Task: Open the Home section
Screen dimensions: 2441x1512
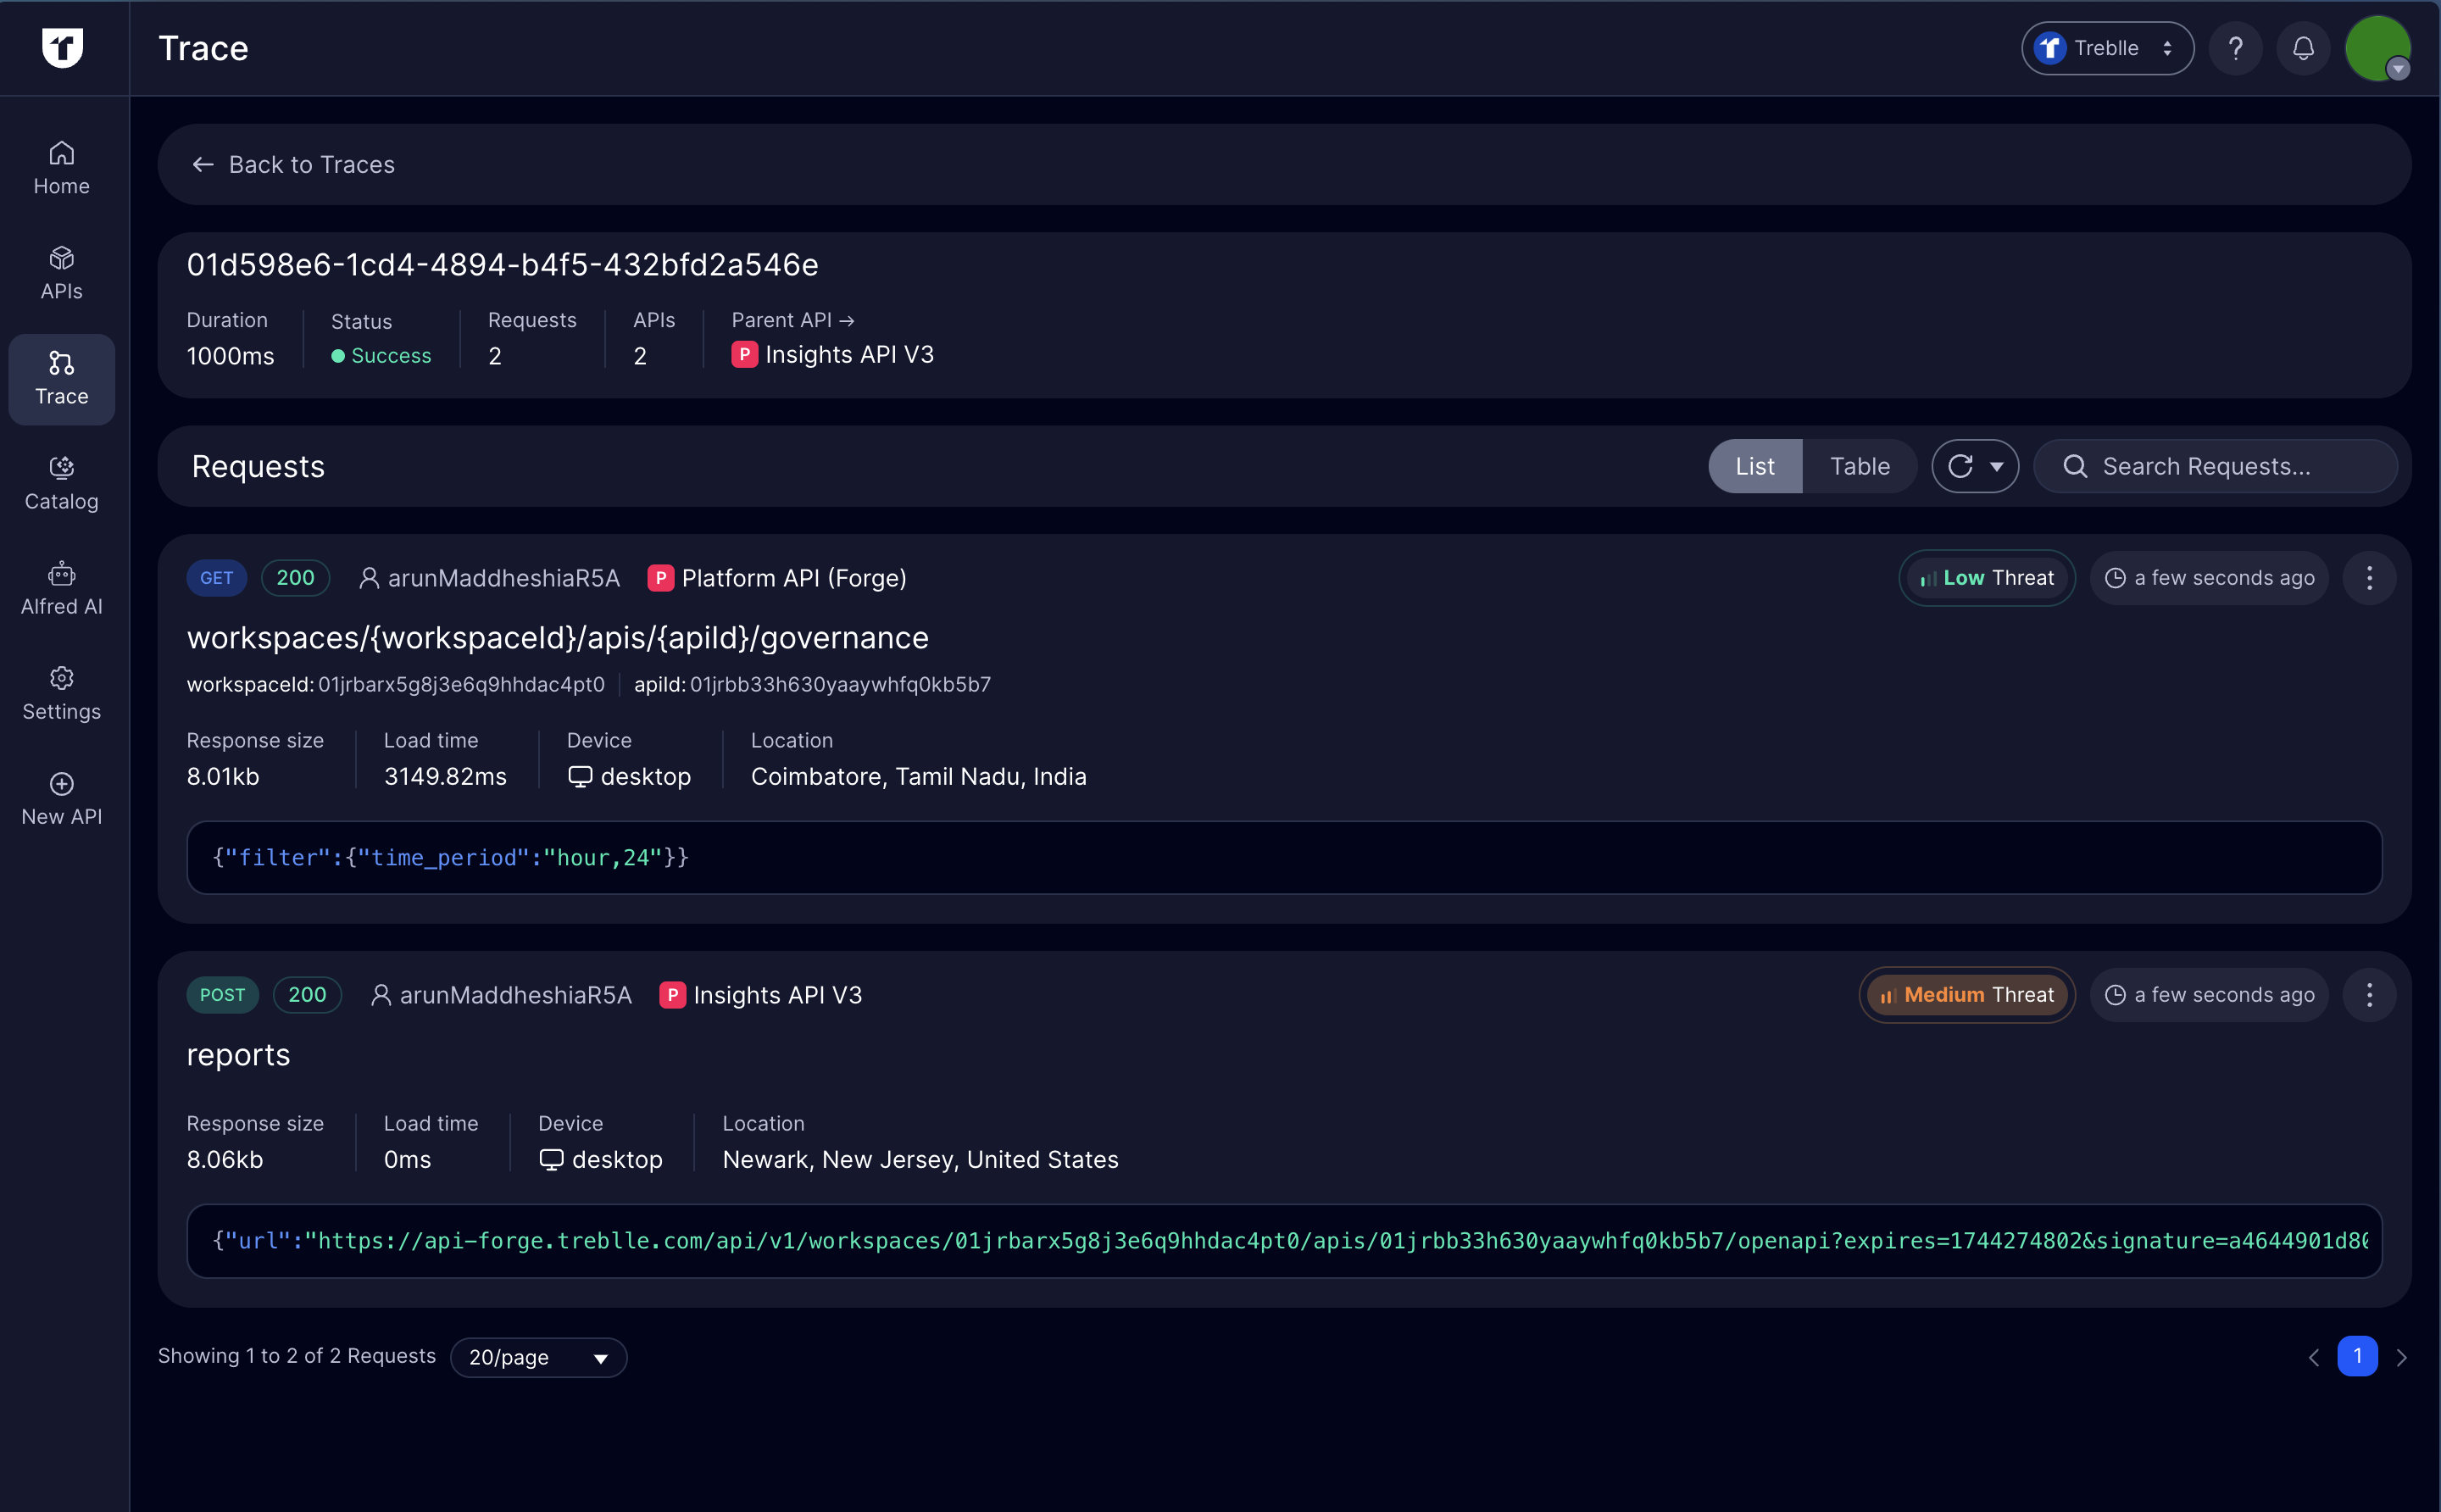Action: 62,169
